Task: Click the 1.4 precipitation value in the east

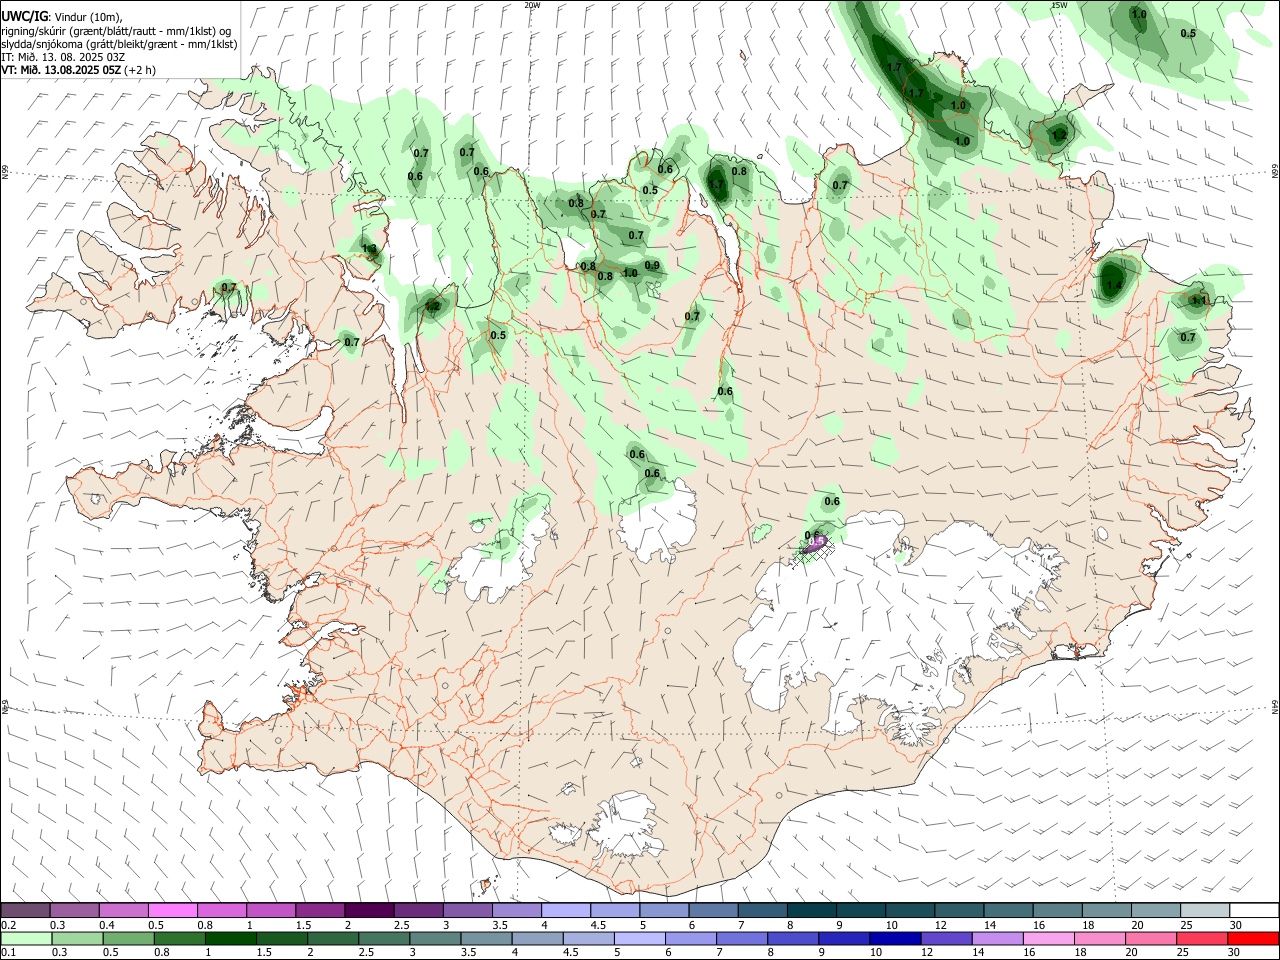Action: (1114, 285)
